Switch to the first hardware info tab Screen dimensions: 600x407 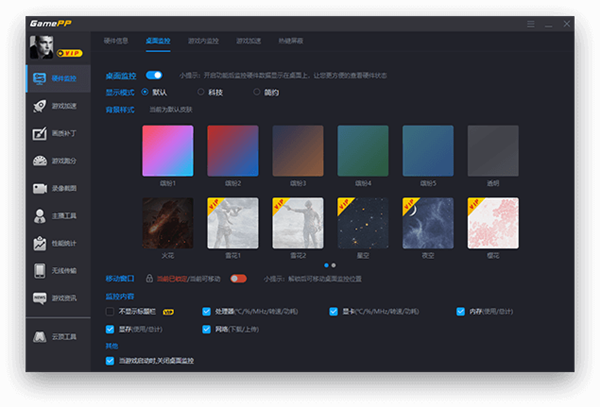(116, 41)
